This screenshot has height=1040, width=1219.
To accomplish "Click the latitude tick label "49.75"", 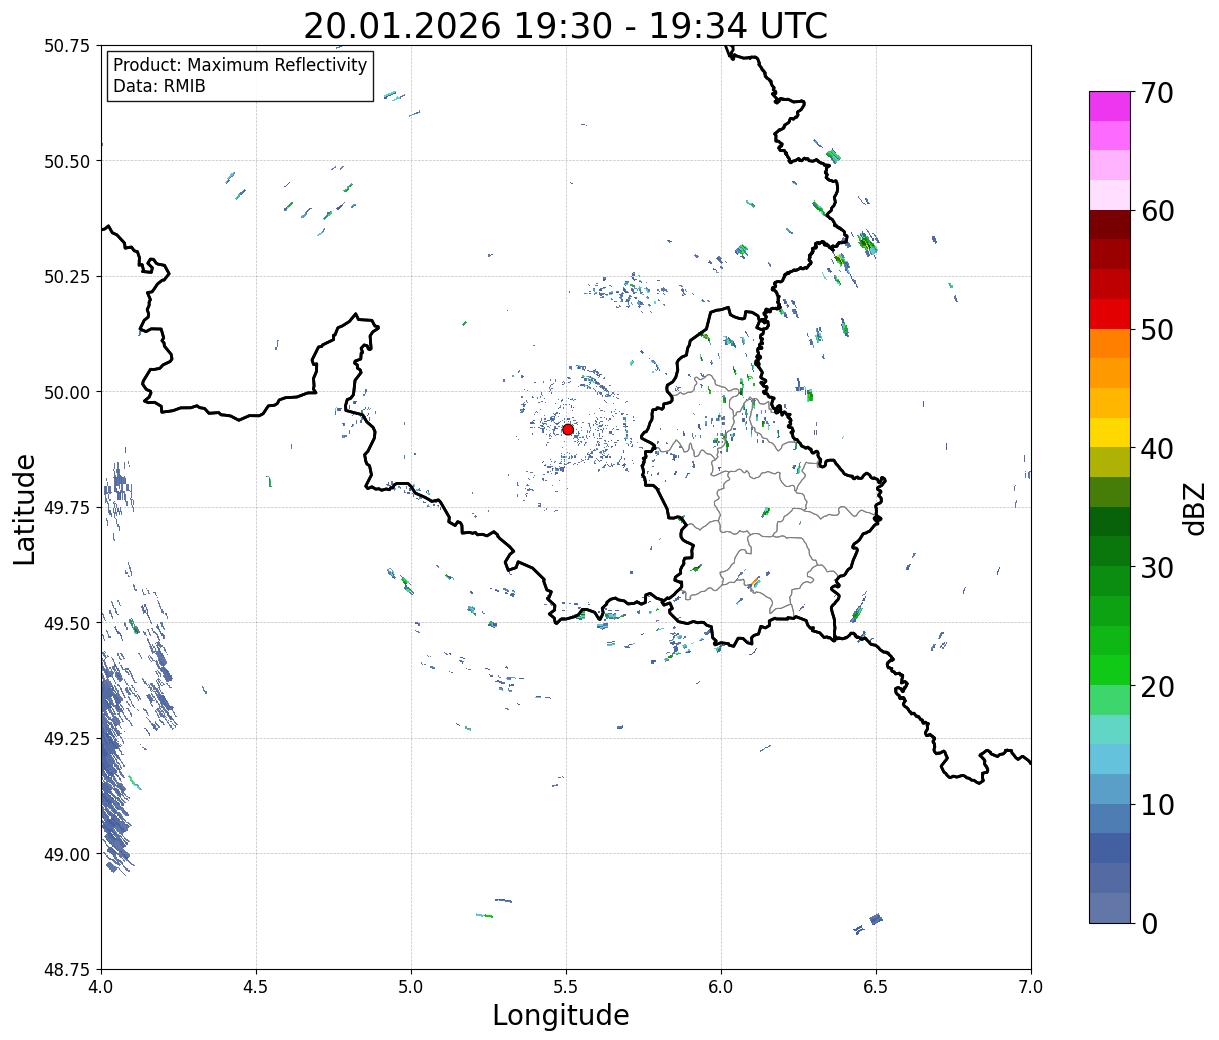I will [x=67, y=508].
